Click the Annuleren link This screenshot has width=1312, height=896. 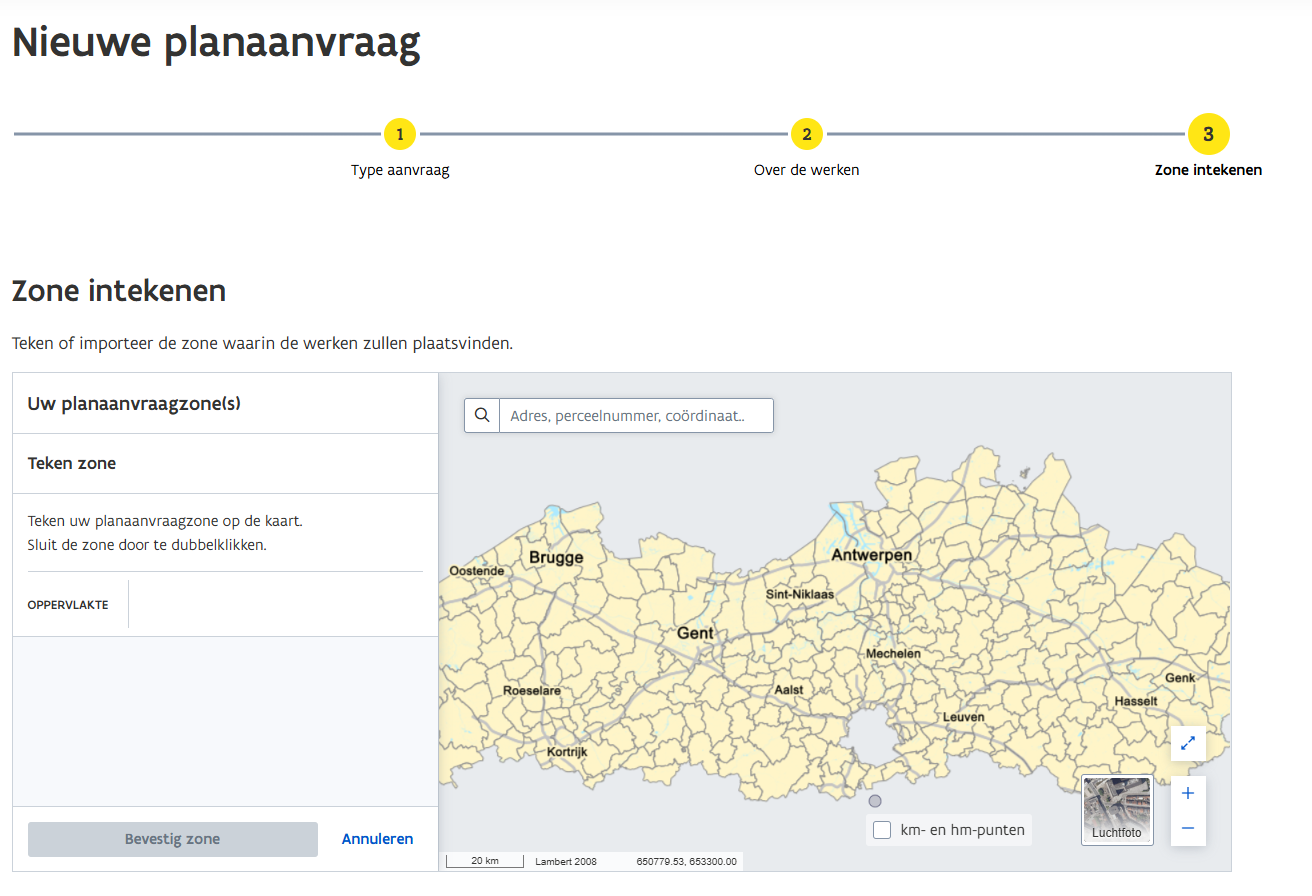(x=377, y=839)
